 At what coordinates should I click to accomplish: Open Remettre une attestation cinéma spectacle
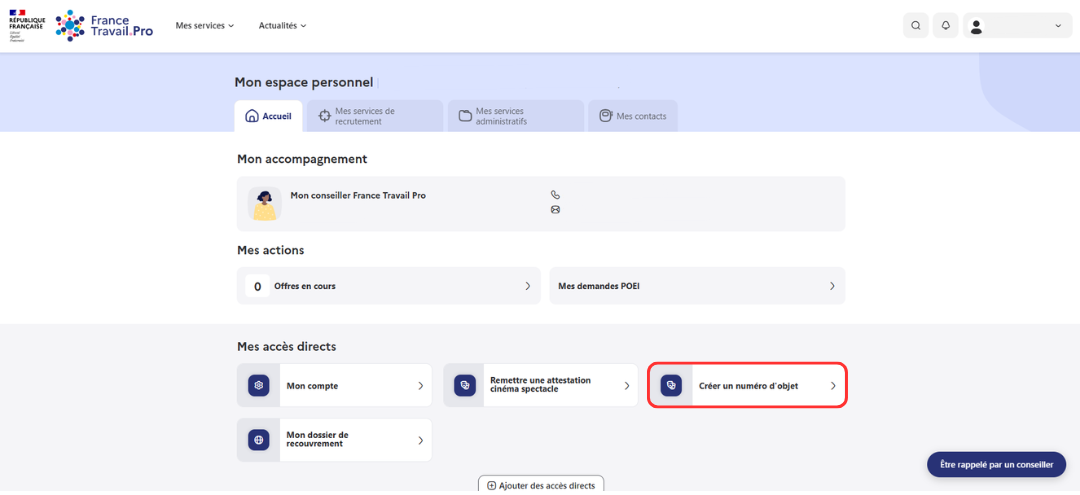[541, 386]
